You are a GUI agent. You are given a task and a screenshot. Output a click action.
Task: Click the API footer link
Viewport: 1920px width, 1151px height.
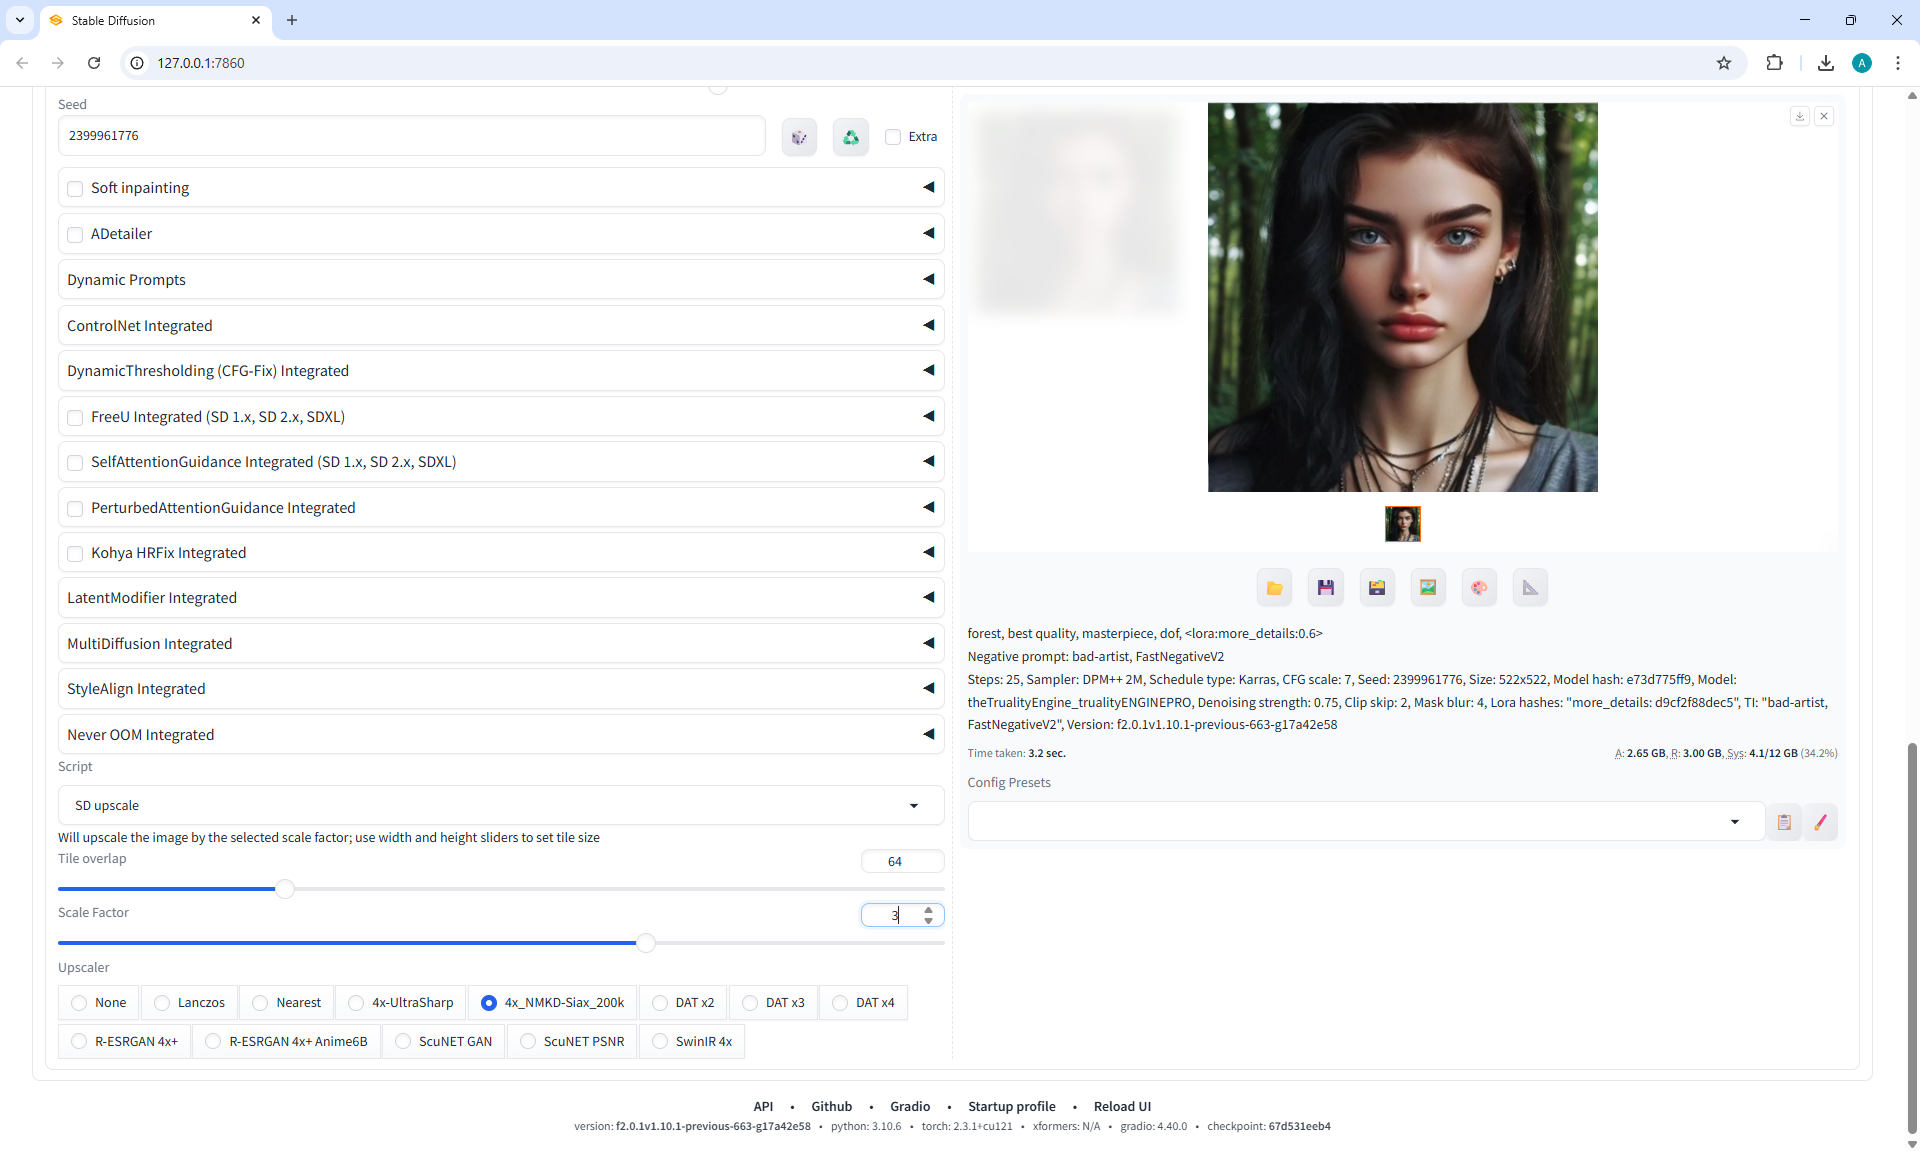point(763,1106)
